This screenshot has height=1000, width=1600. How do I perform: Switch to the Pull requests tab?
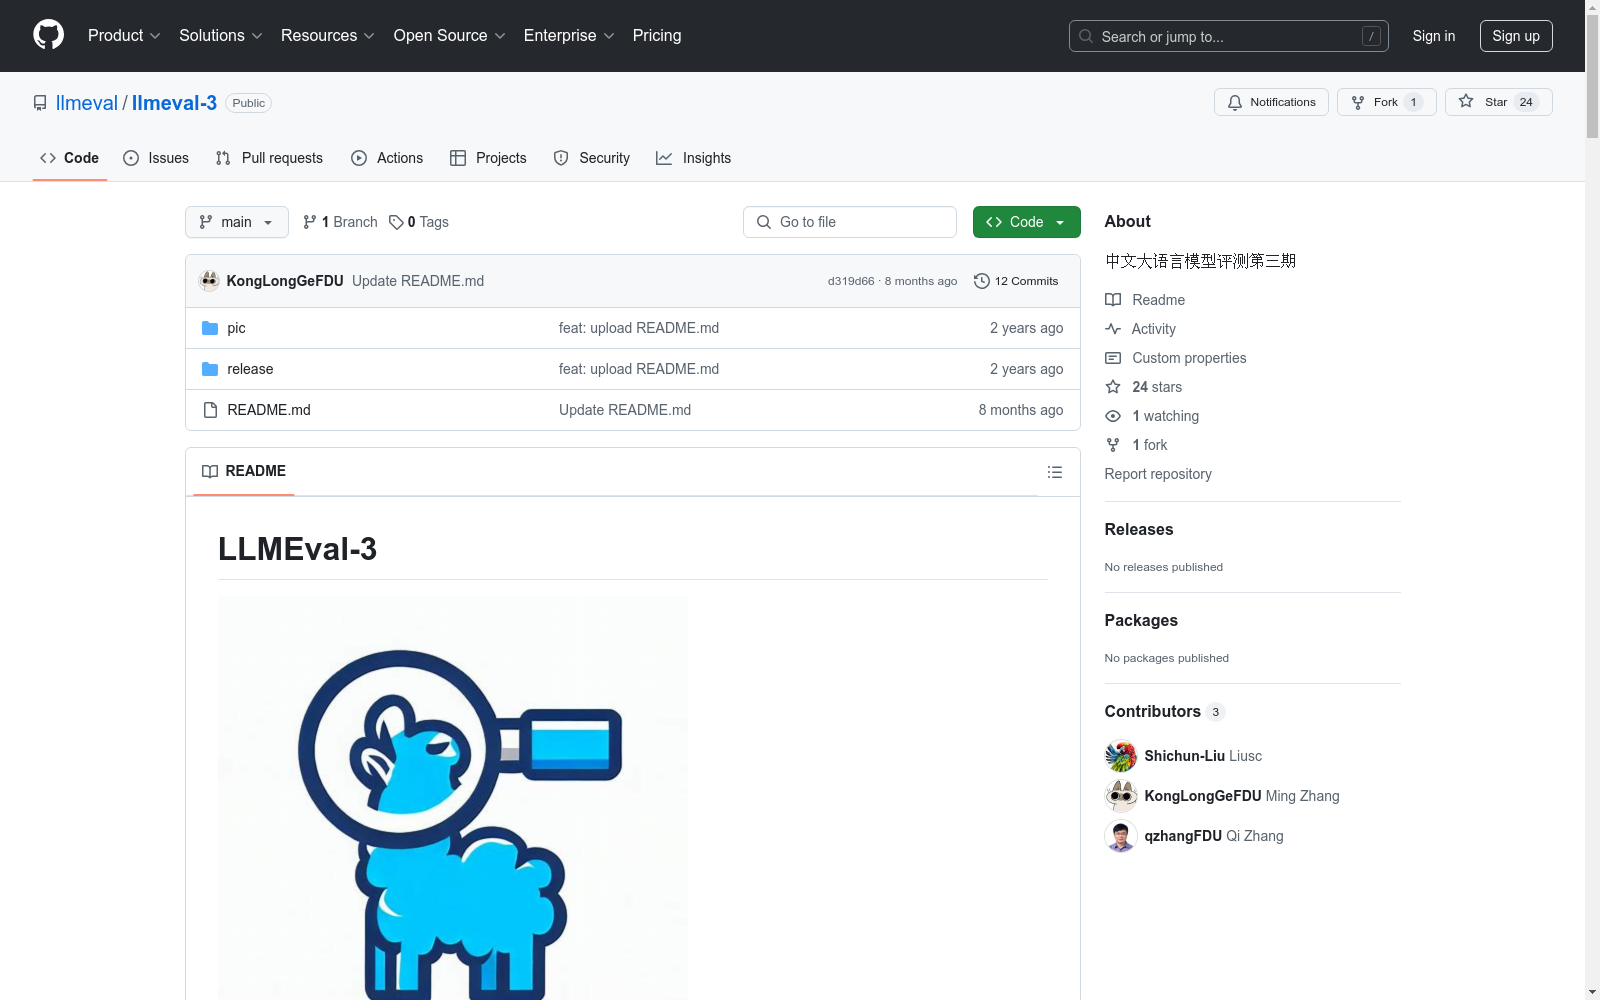click(269, 158)
